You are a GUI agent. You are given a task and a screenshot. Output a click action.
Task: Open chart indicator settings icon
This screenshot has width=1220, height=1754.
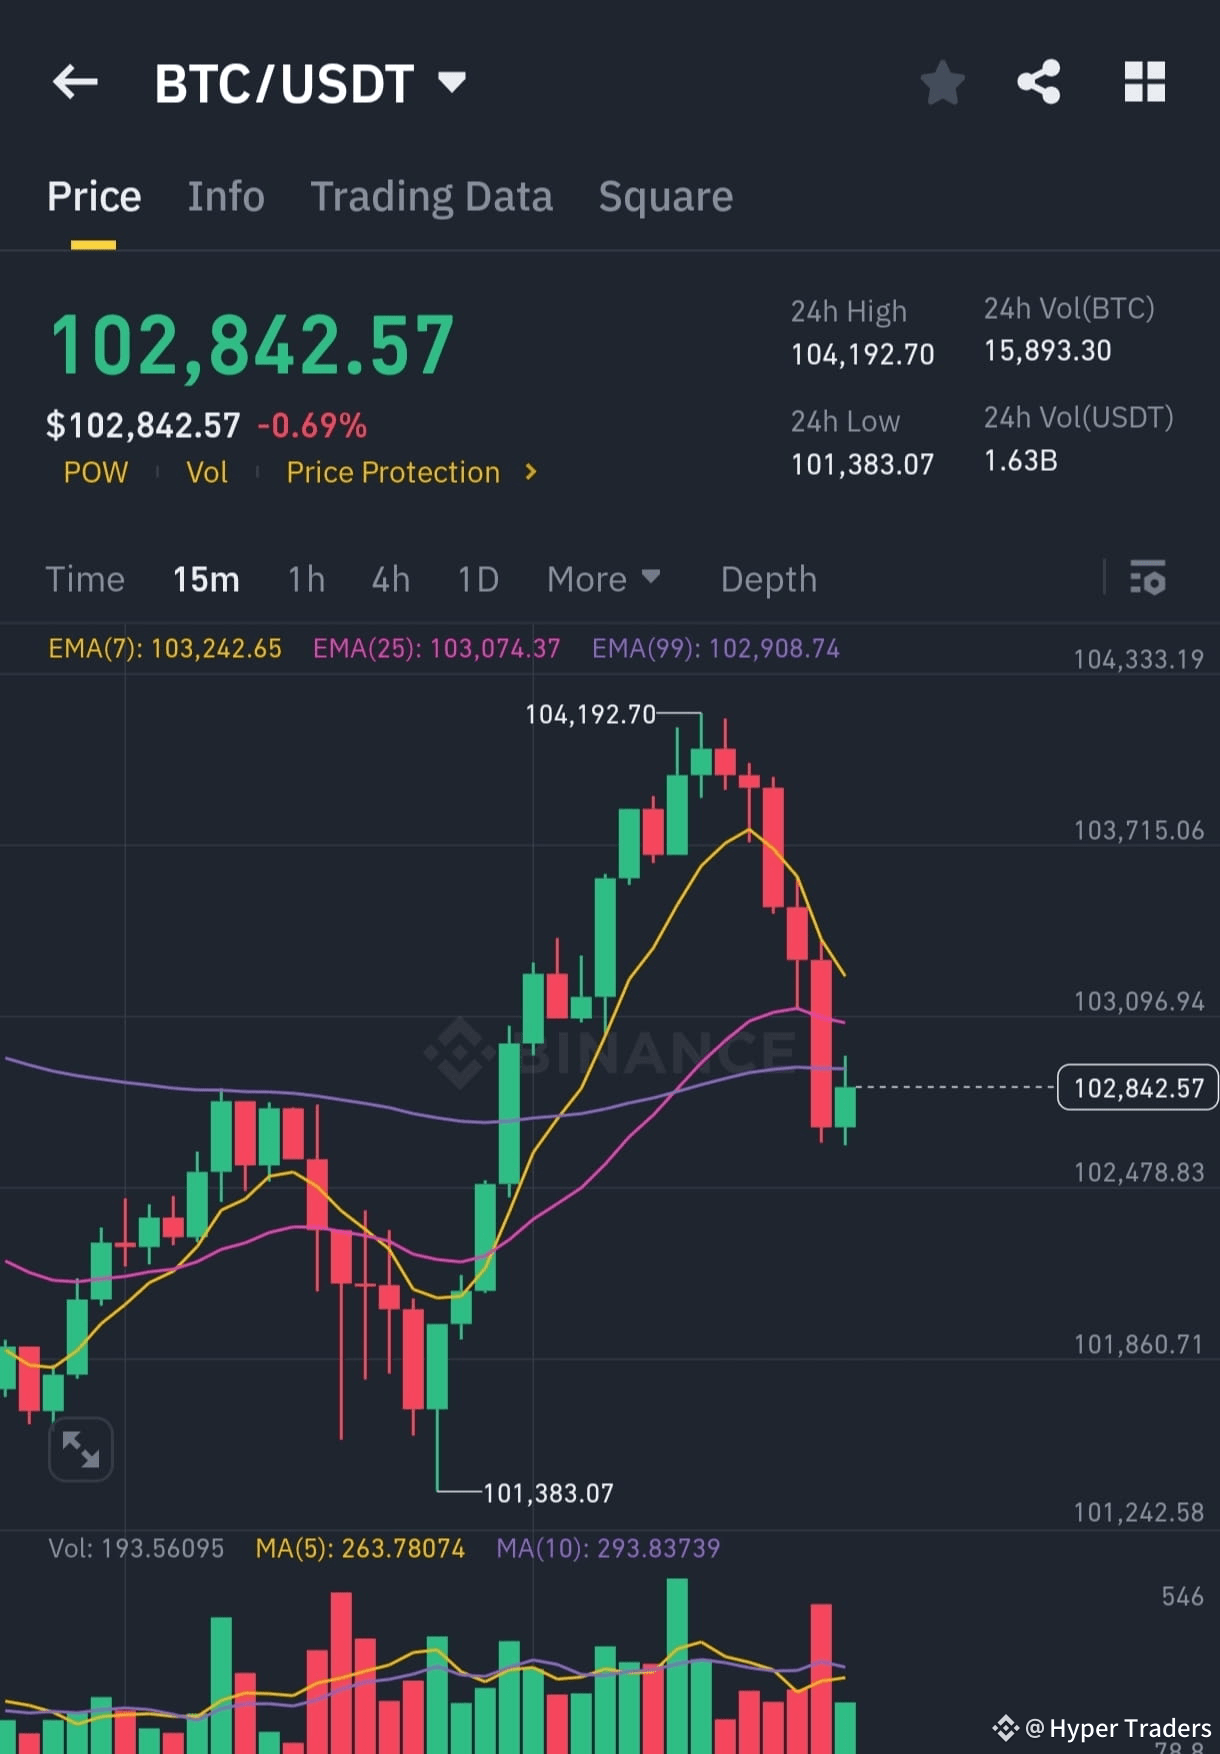pyautogui.click(x=1149, y=578)
